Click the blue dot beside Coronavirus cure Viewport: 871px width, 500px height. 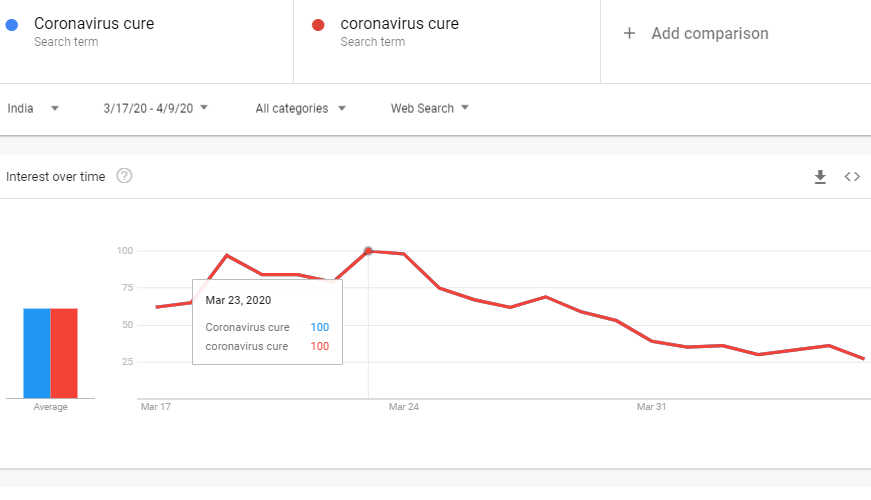tap(12, 24)
